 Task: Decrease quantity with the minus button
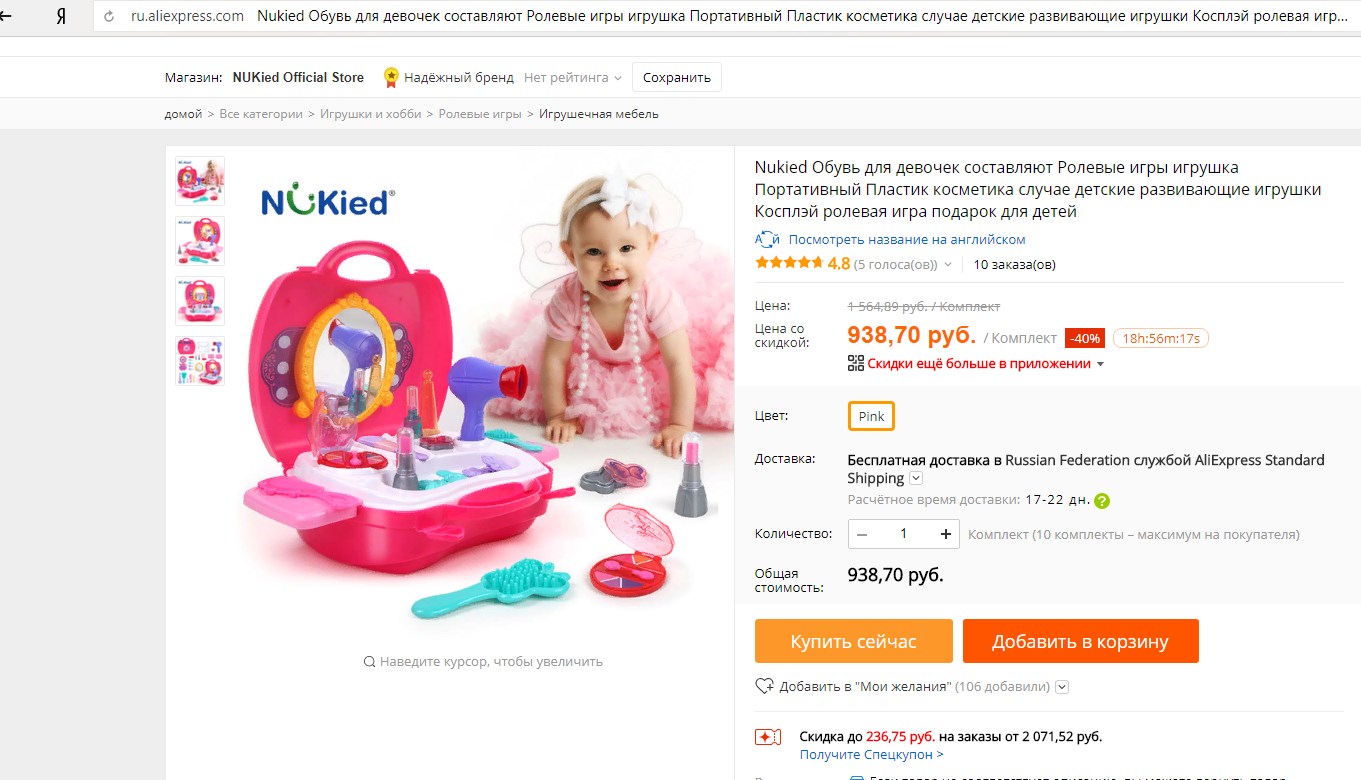[x=862, y=534]
